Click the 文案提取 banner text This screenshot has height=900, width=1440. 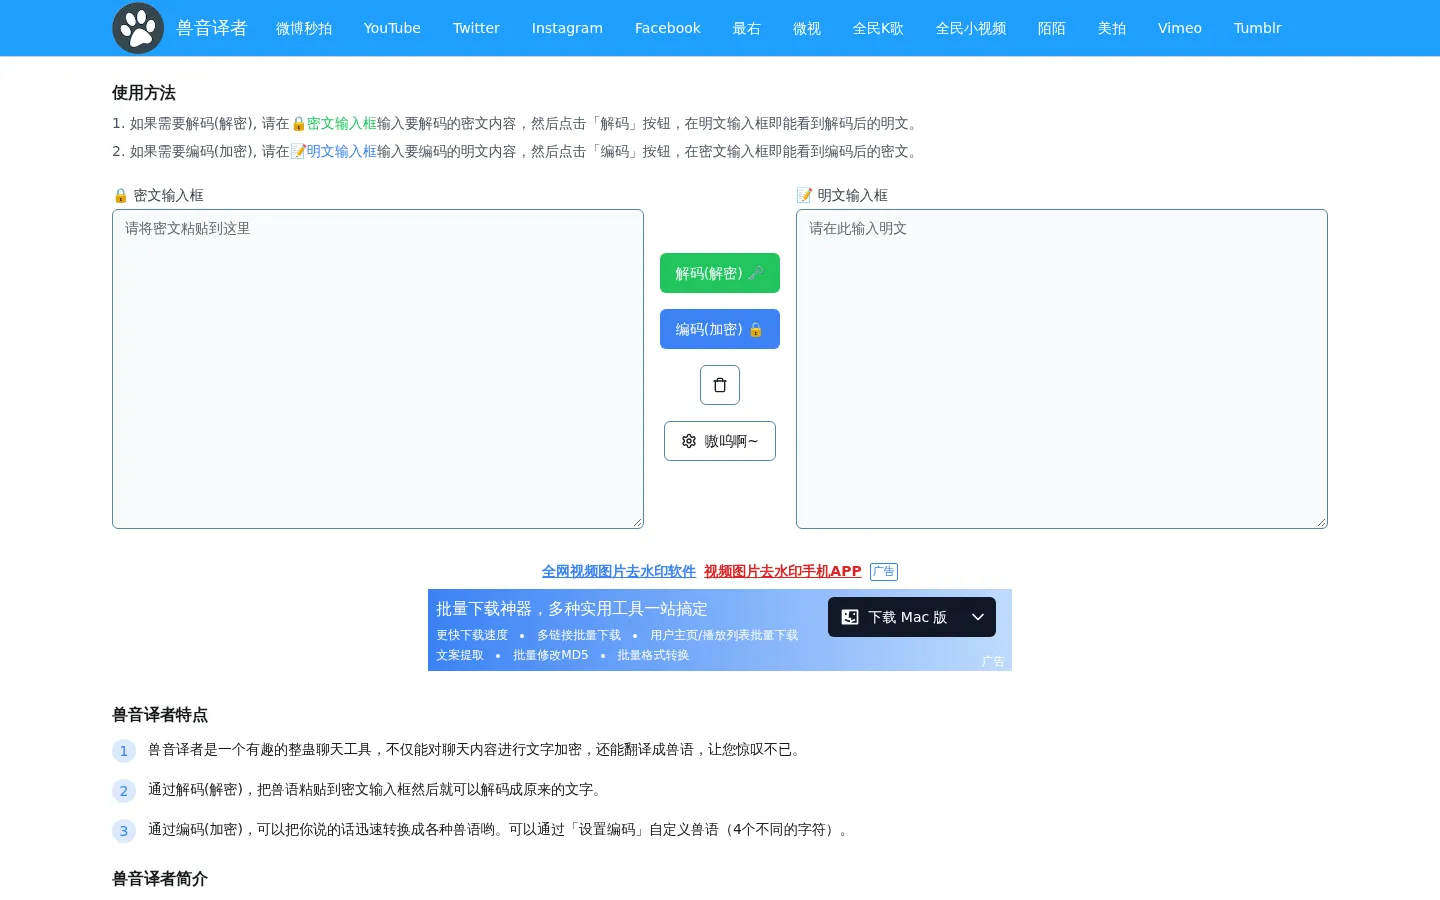tap(460, 655)
